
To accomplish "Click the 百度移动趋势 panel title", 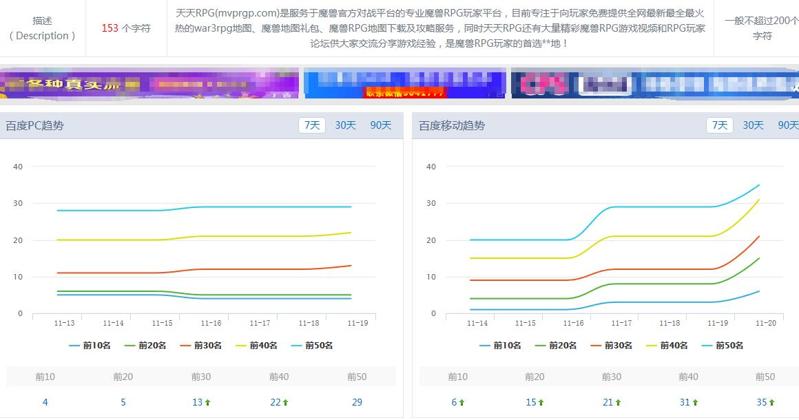I will click(x=452, y=125).
